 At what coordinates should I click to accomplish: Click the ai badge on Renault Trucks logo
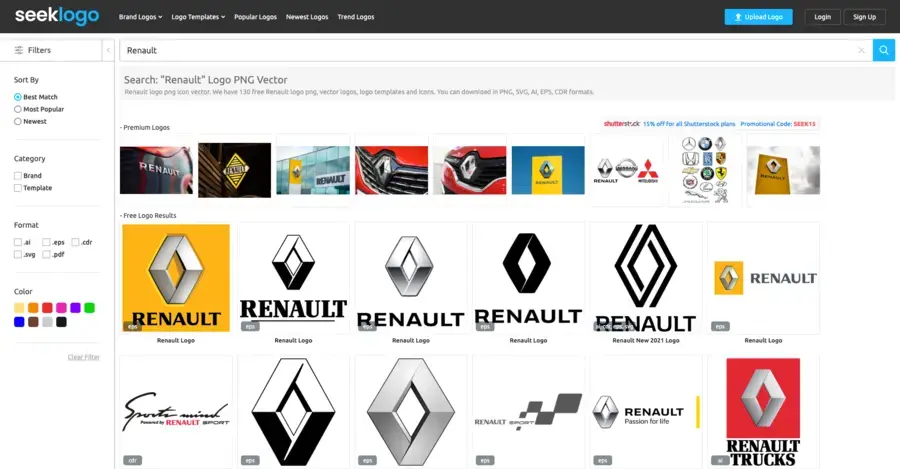point(720,460)
